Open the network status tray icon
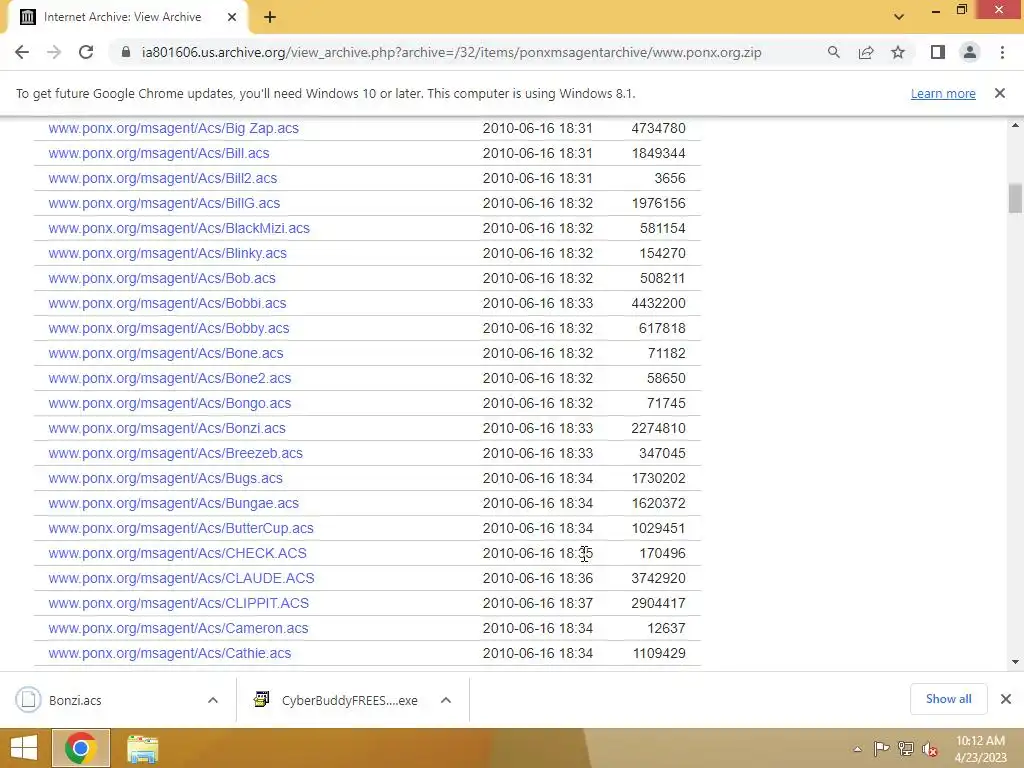The image size is (1024, 768). (906, 748)
